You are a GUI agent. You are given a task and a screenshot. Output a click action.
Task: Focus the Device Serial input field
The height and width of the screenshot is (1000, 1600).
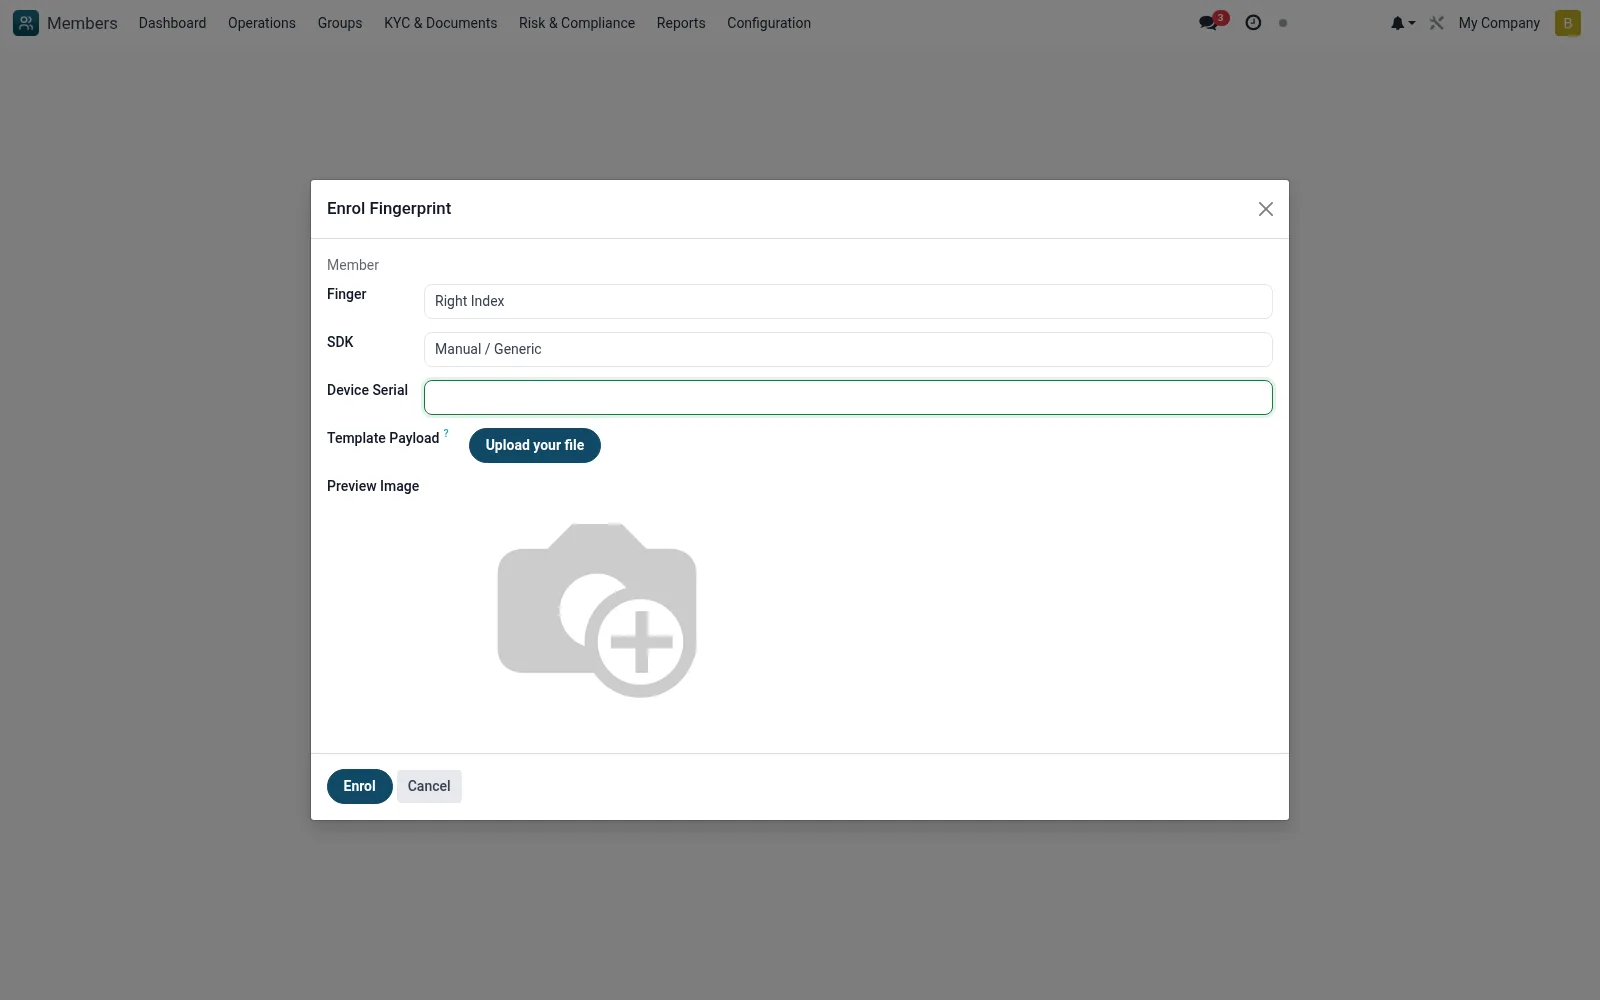click(848, 397)
